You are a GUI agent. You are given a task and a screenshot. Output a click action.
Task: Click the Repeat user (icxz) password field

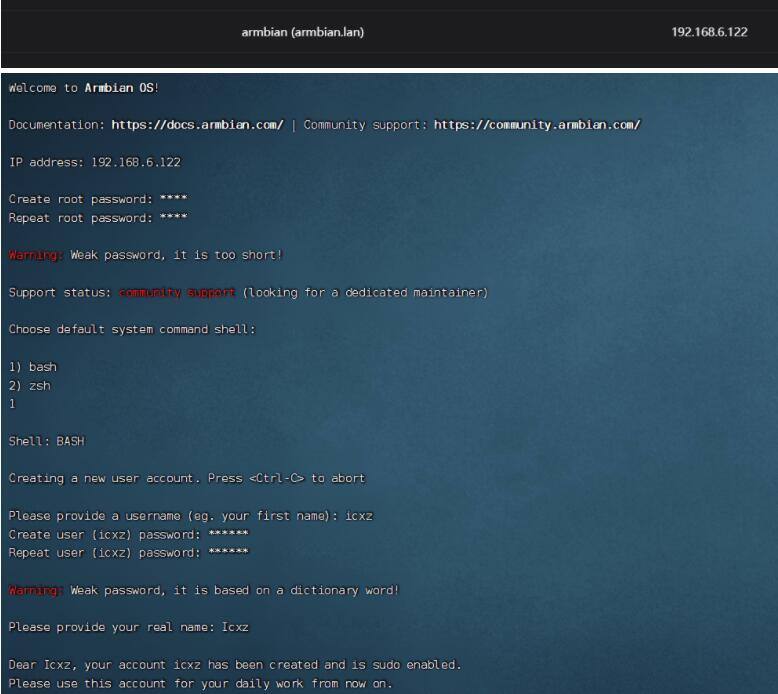click(x=228, y=553)
